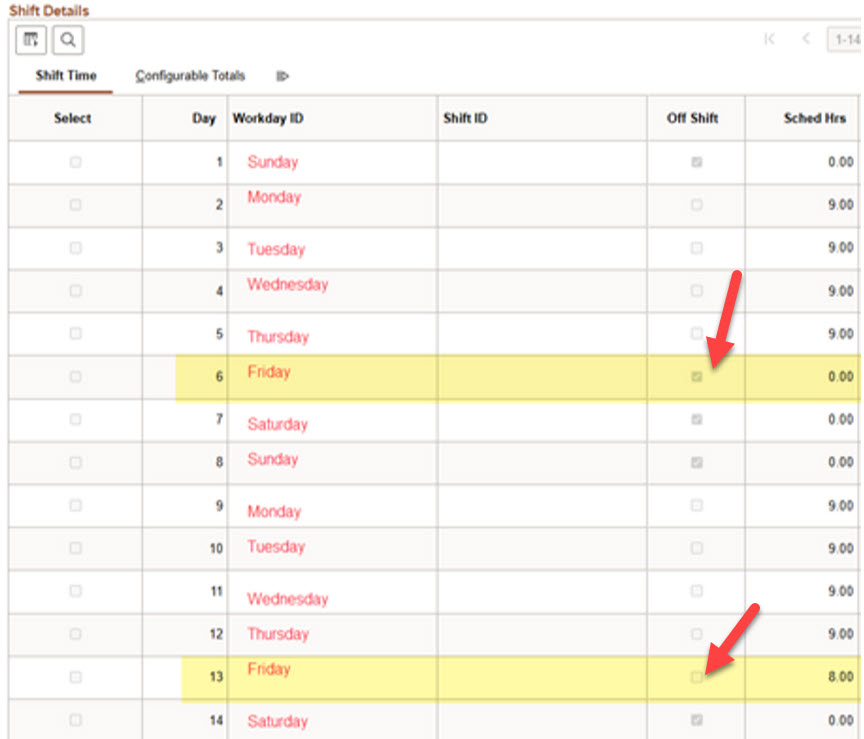Toggle Off Shift checkbox for day 6 Friday

point(696,377)
